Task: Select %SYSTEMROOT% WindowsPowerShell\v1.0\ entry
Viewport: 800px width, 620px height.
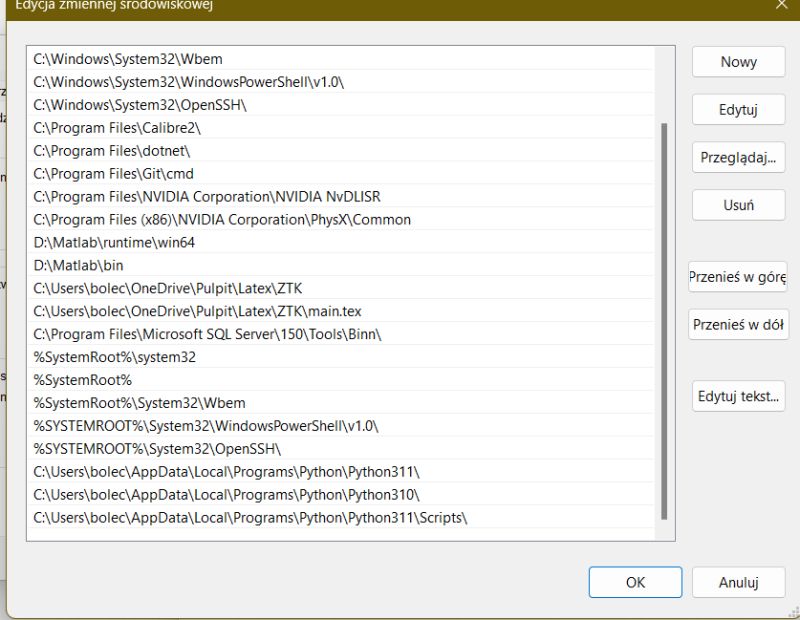Action: [x=341, y=426]
